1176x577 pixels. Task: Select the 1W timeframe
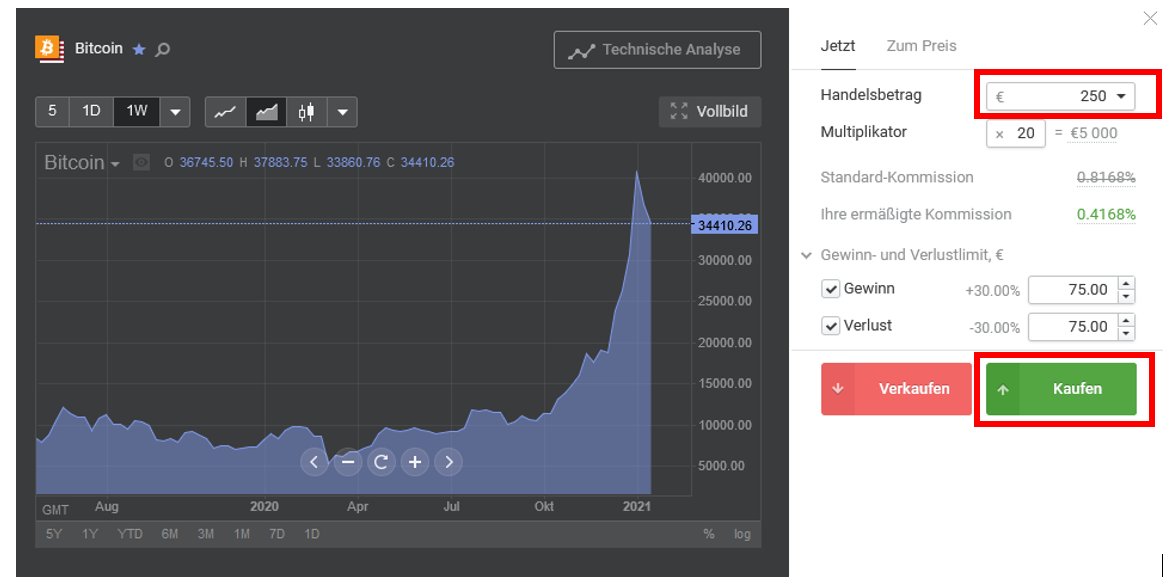point(136,112)
